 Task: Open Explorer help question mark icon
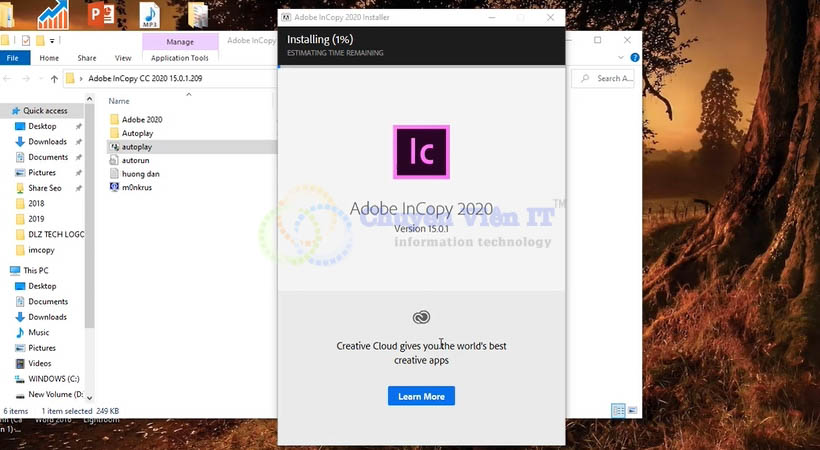point(635,58)
